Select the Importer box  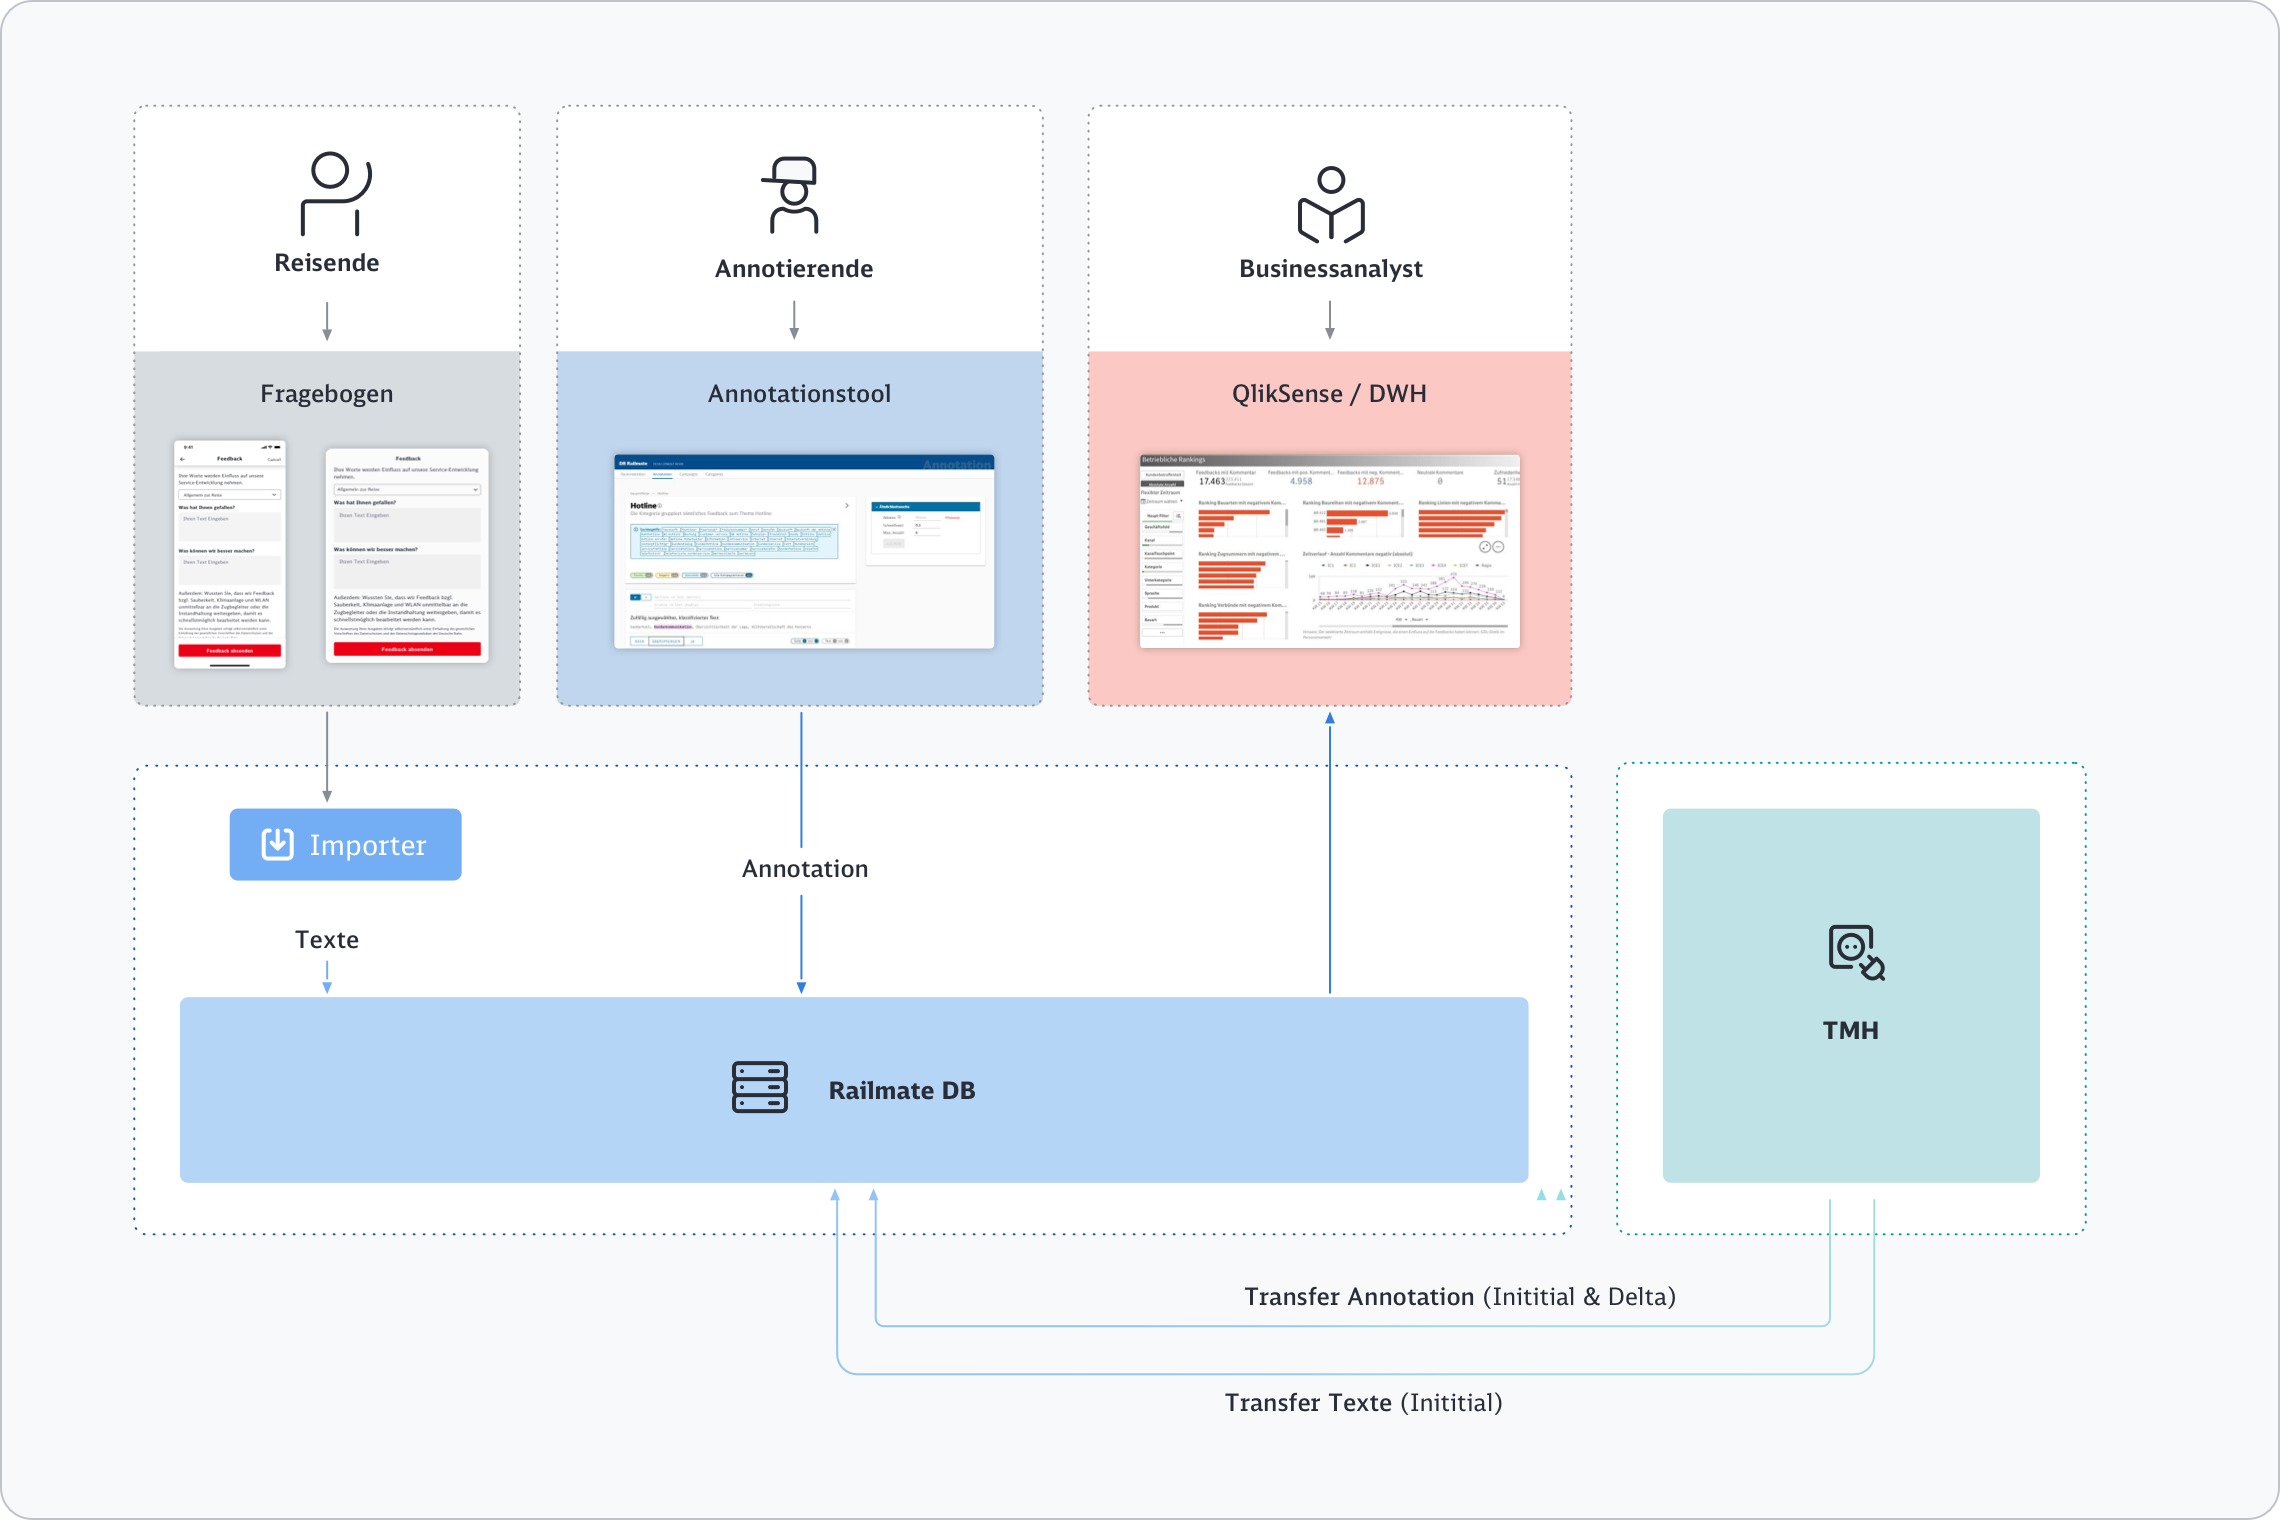pyautogui.click(x=345, y=845)
